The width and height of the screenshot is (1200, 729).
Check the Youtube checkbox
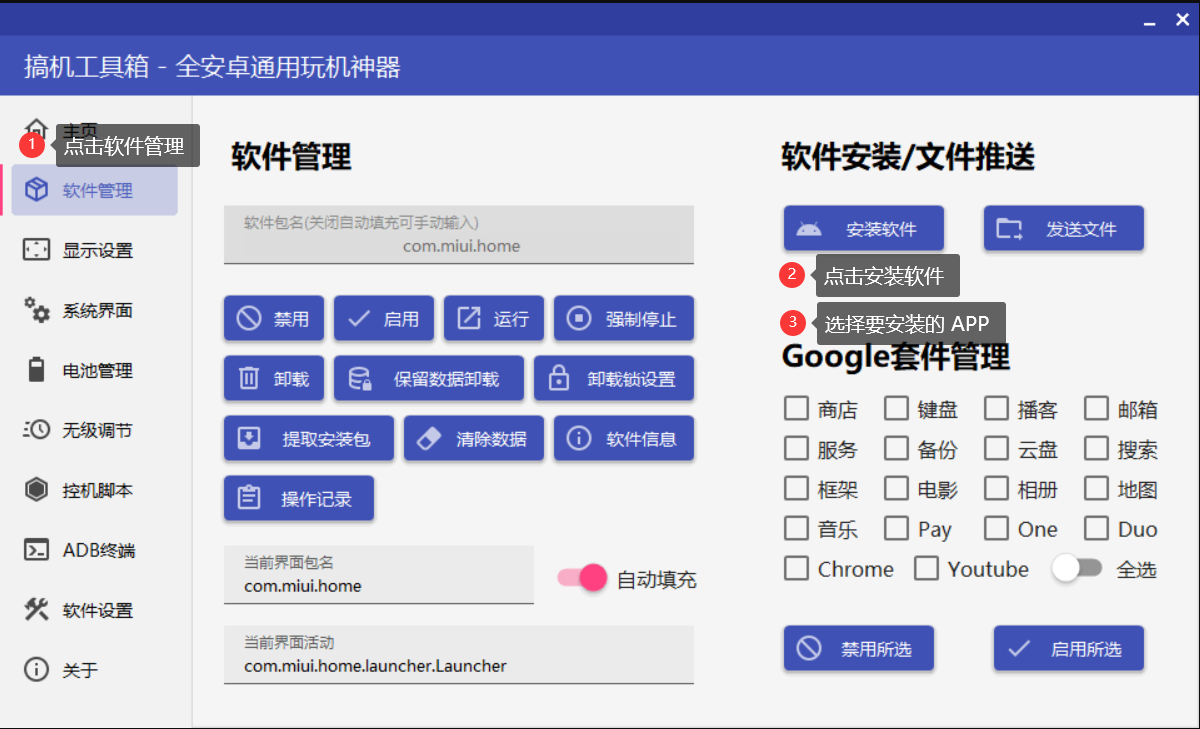pyautogui.click(x=926, y=568)
